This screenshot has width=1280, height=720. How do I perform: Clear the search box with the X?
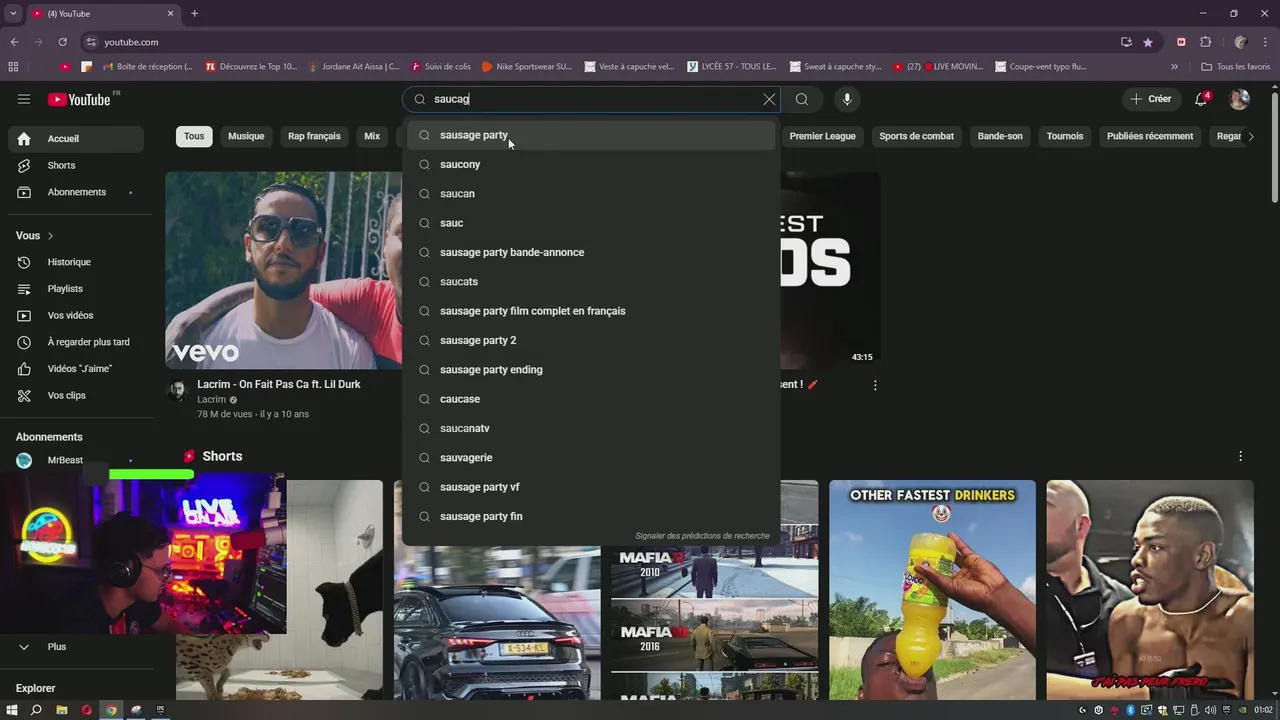click(769, 99)
